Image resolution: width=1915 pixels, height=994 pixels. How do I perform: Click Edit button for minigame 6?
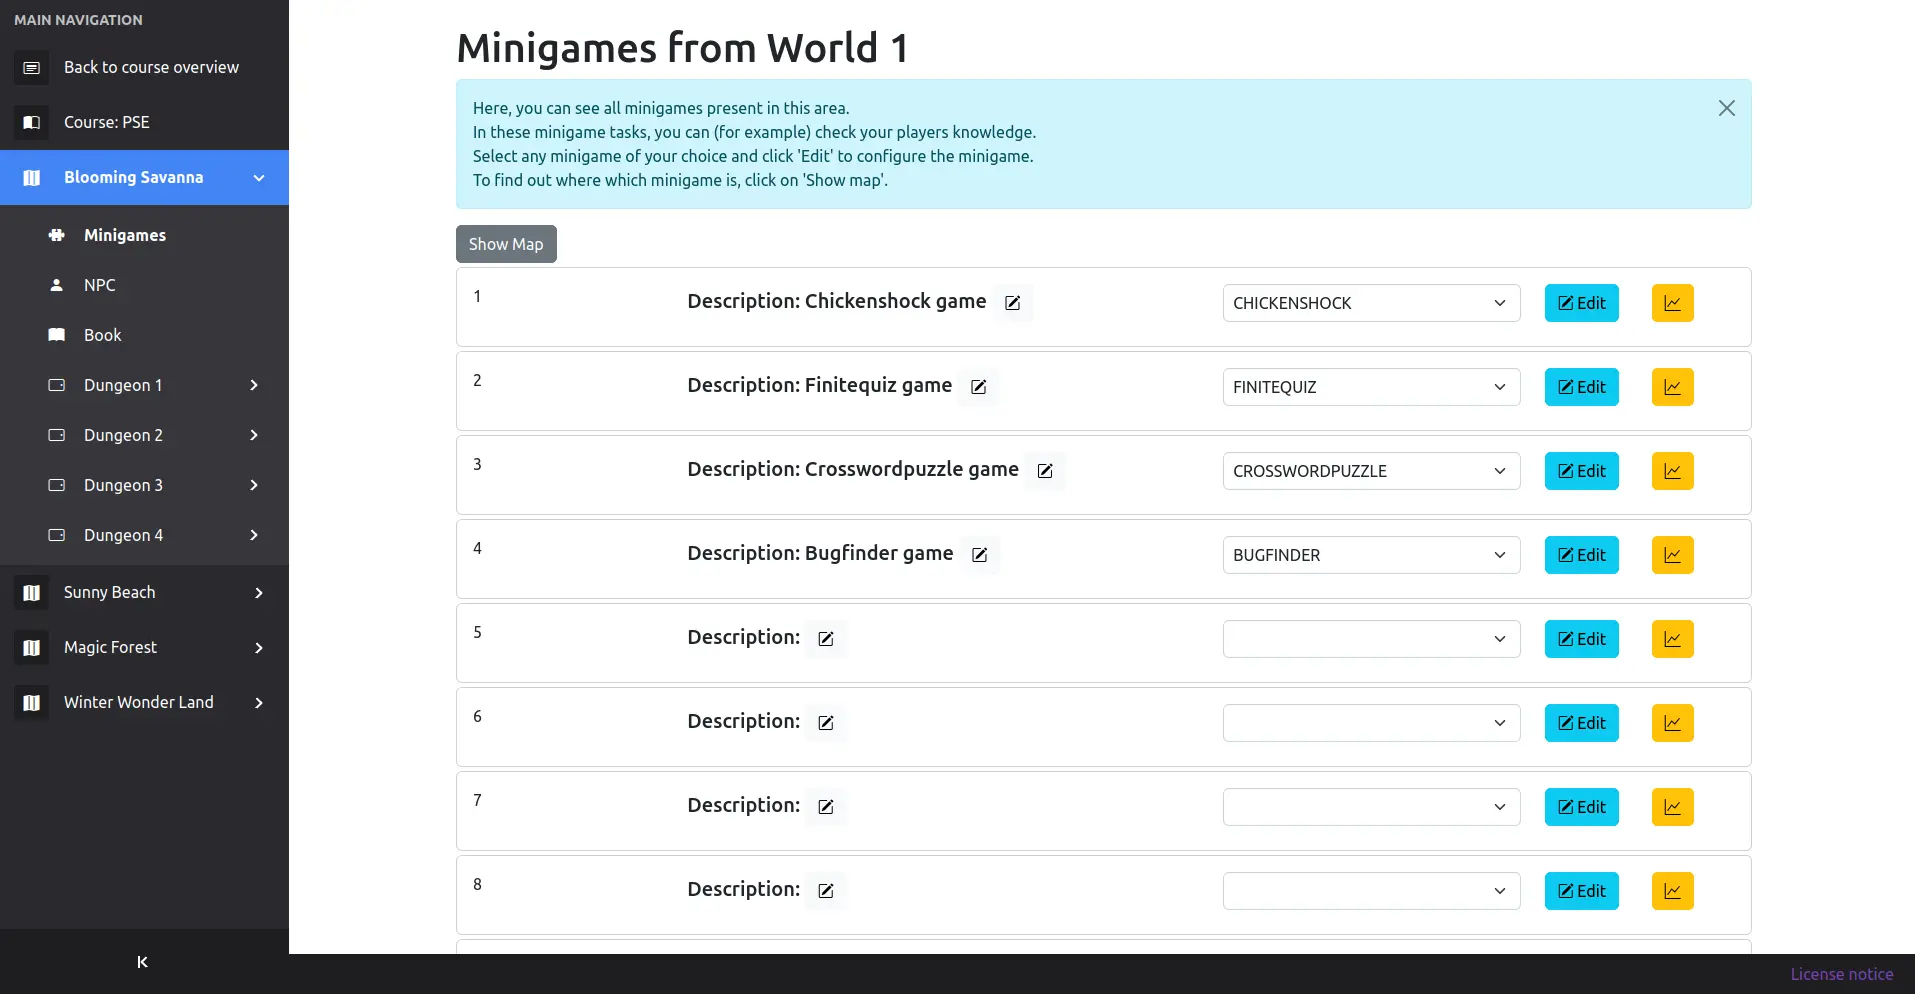(x=1581, y=723)
